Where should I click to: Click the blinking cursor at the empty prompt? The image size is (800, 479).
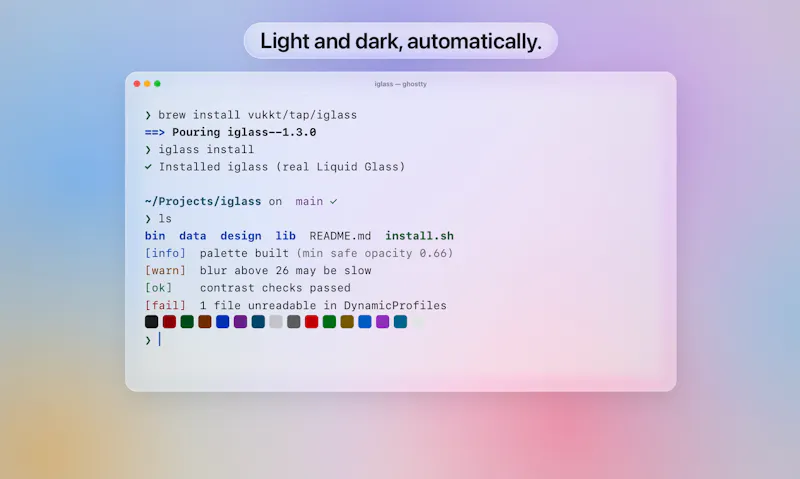pos(160,339)
